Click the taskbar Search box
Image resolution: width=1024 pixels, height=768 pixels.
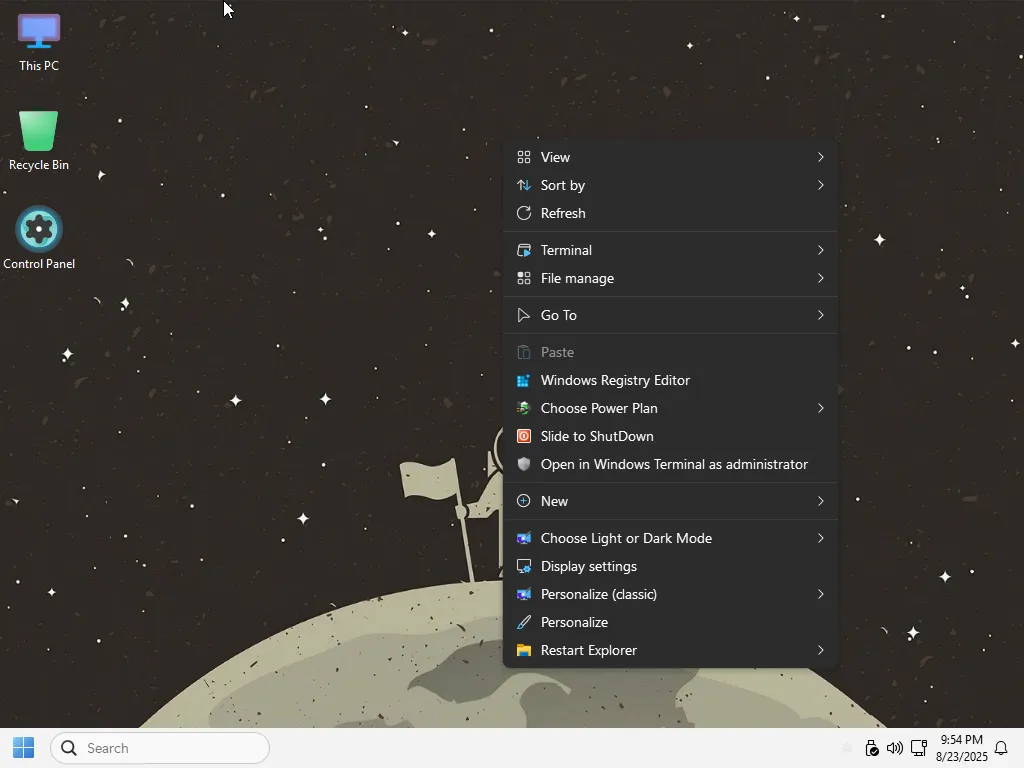pyautogui.click(x=160, y=748)
